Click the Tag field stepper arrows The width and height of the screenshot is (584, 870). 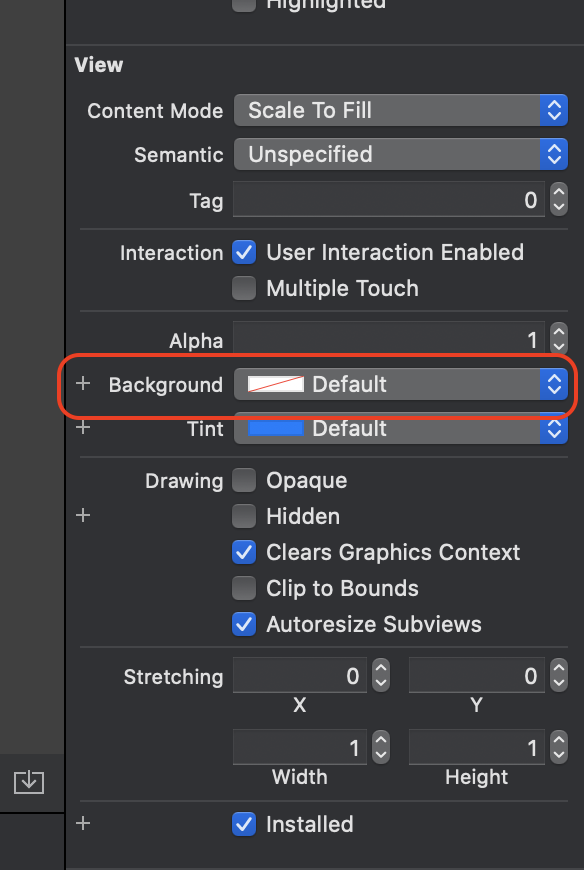(x=558, y=199)
